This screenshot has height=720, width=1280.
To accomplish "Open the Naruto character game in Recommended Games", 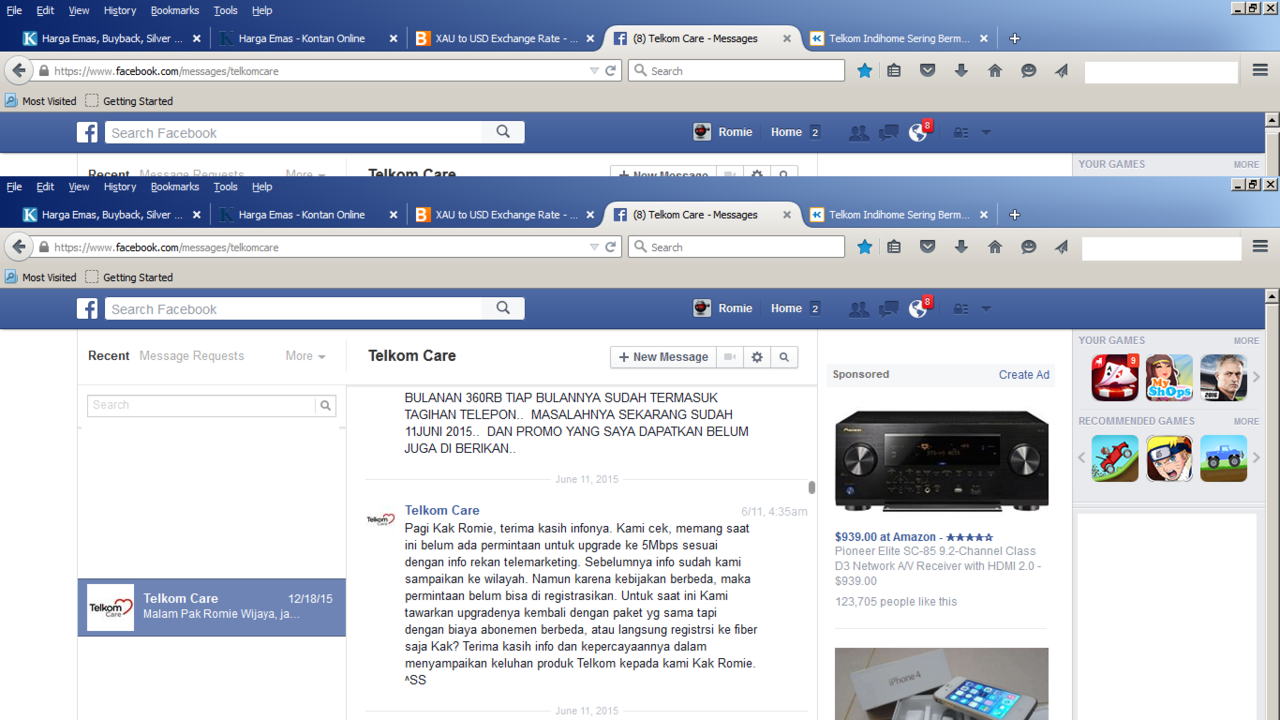I will point(1169,458).
